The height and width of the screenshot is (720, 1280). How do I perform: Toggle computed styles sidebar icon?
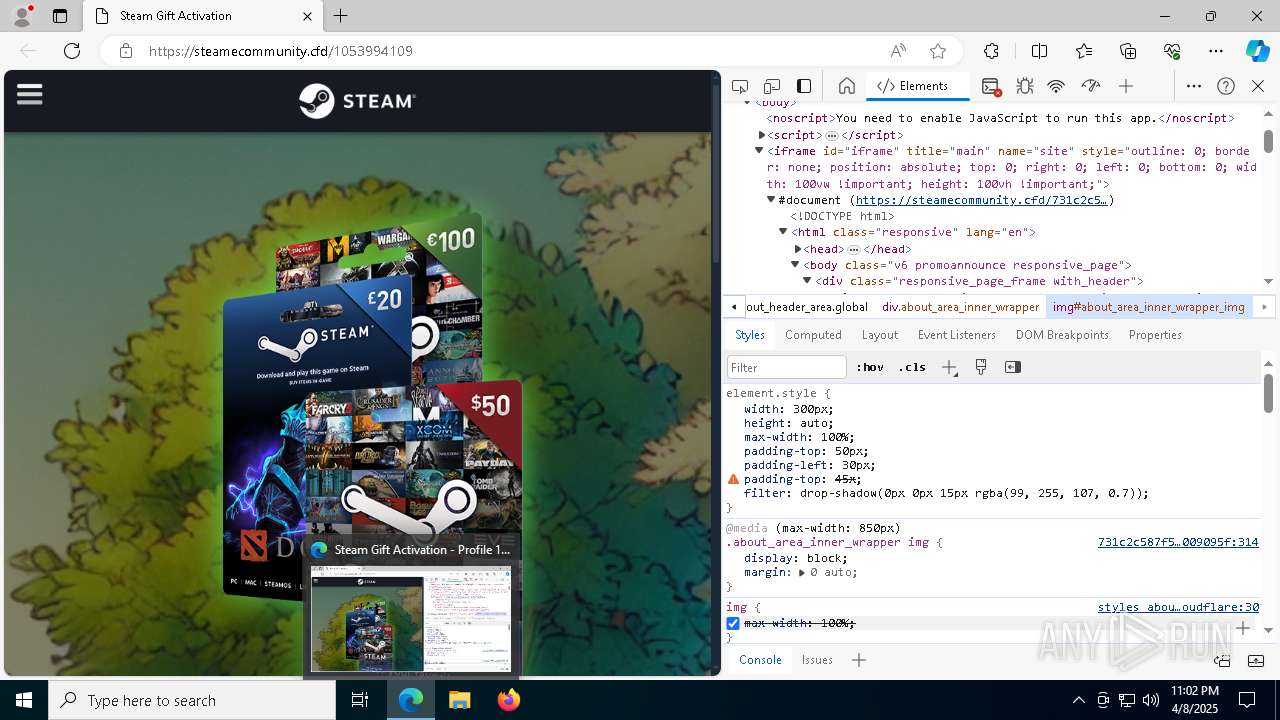(1013, 367)
